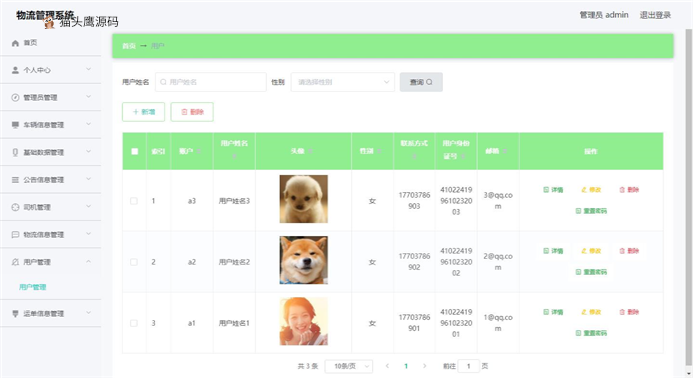Click the home icon beside 首页
693x378 pixels.
pos(15,43)
